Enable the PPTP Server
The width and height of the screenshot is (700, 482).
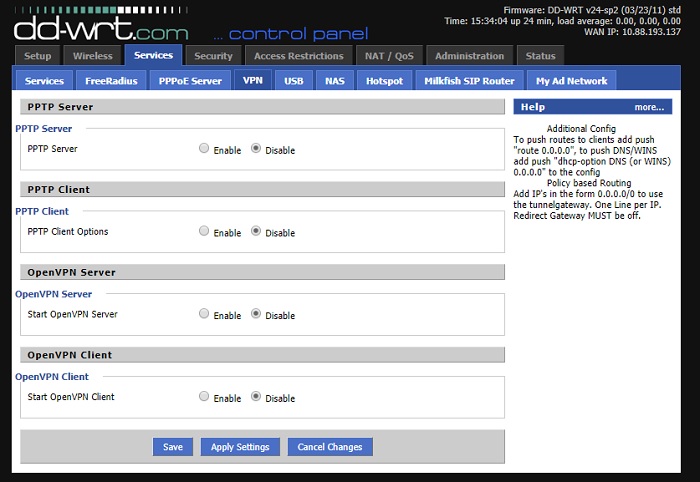204,148
